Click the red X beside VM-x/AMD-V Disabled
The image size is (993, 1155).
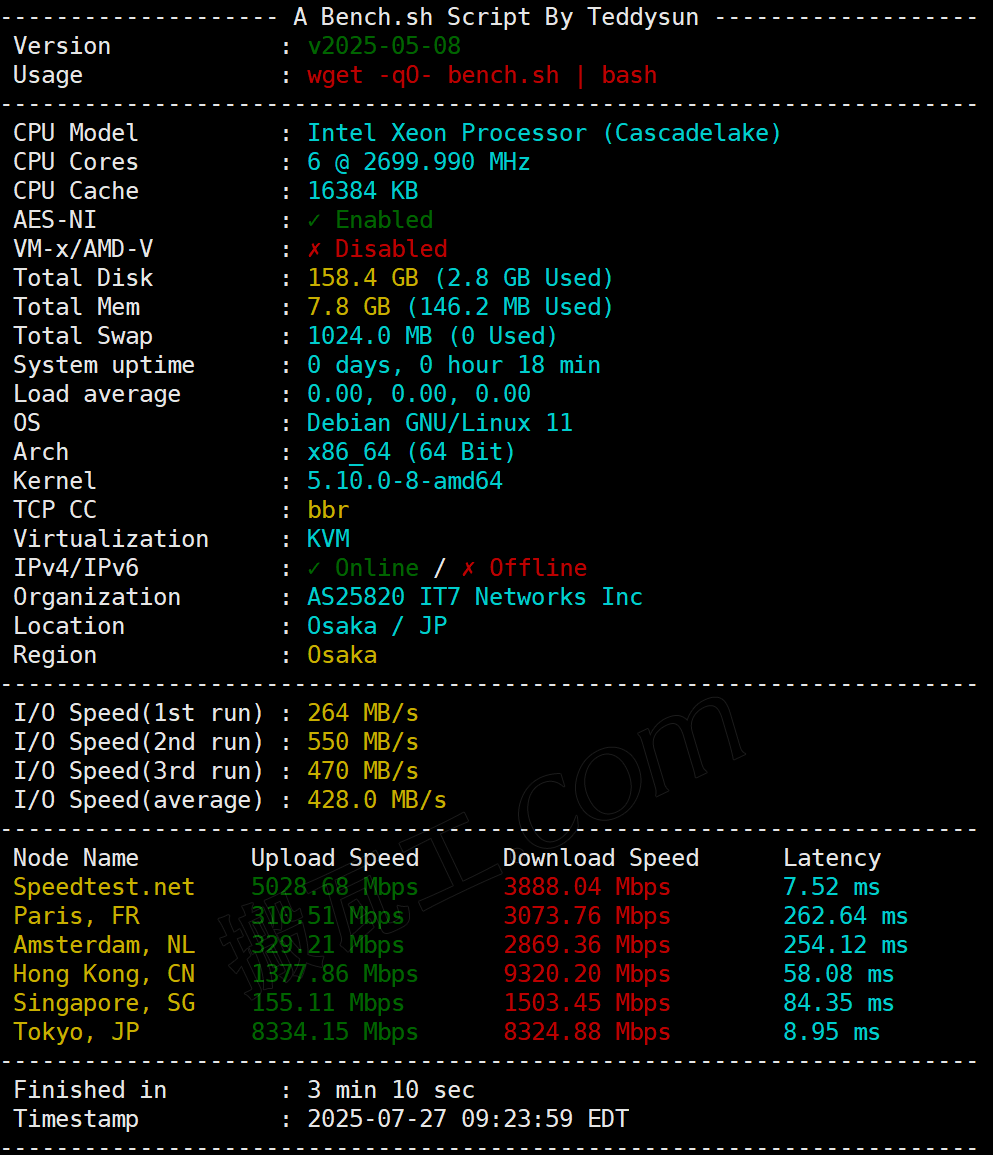(x=315, y=249)
